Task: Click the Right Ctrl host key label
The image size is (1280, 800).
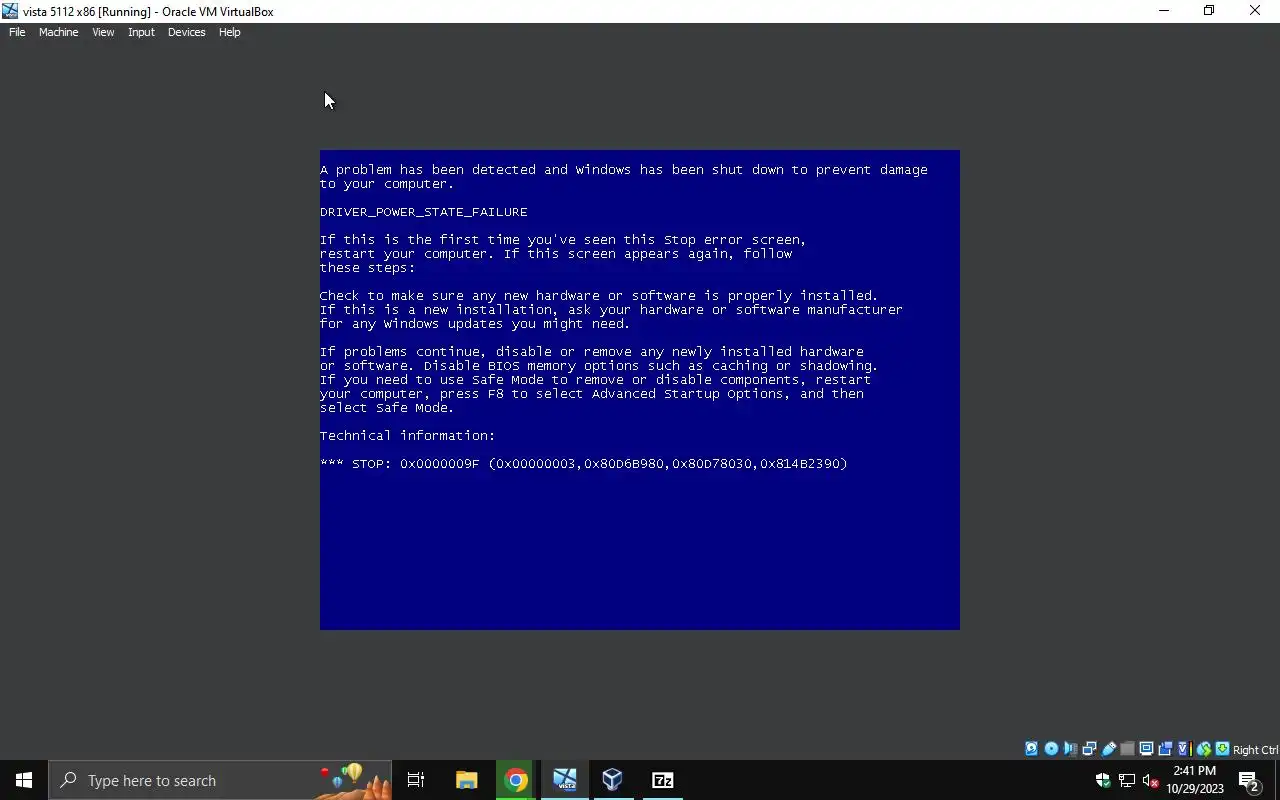Action: point(1256,750)
